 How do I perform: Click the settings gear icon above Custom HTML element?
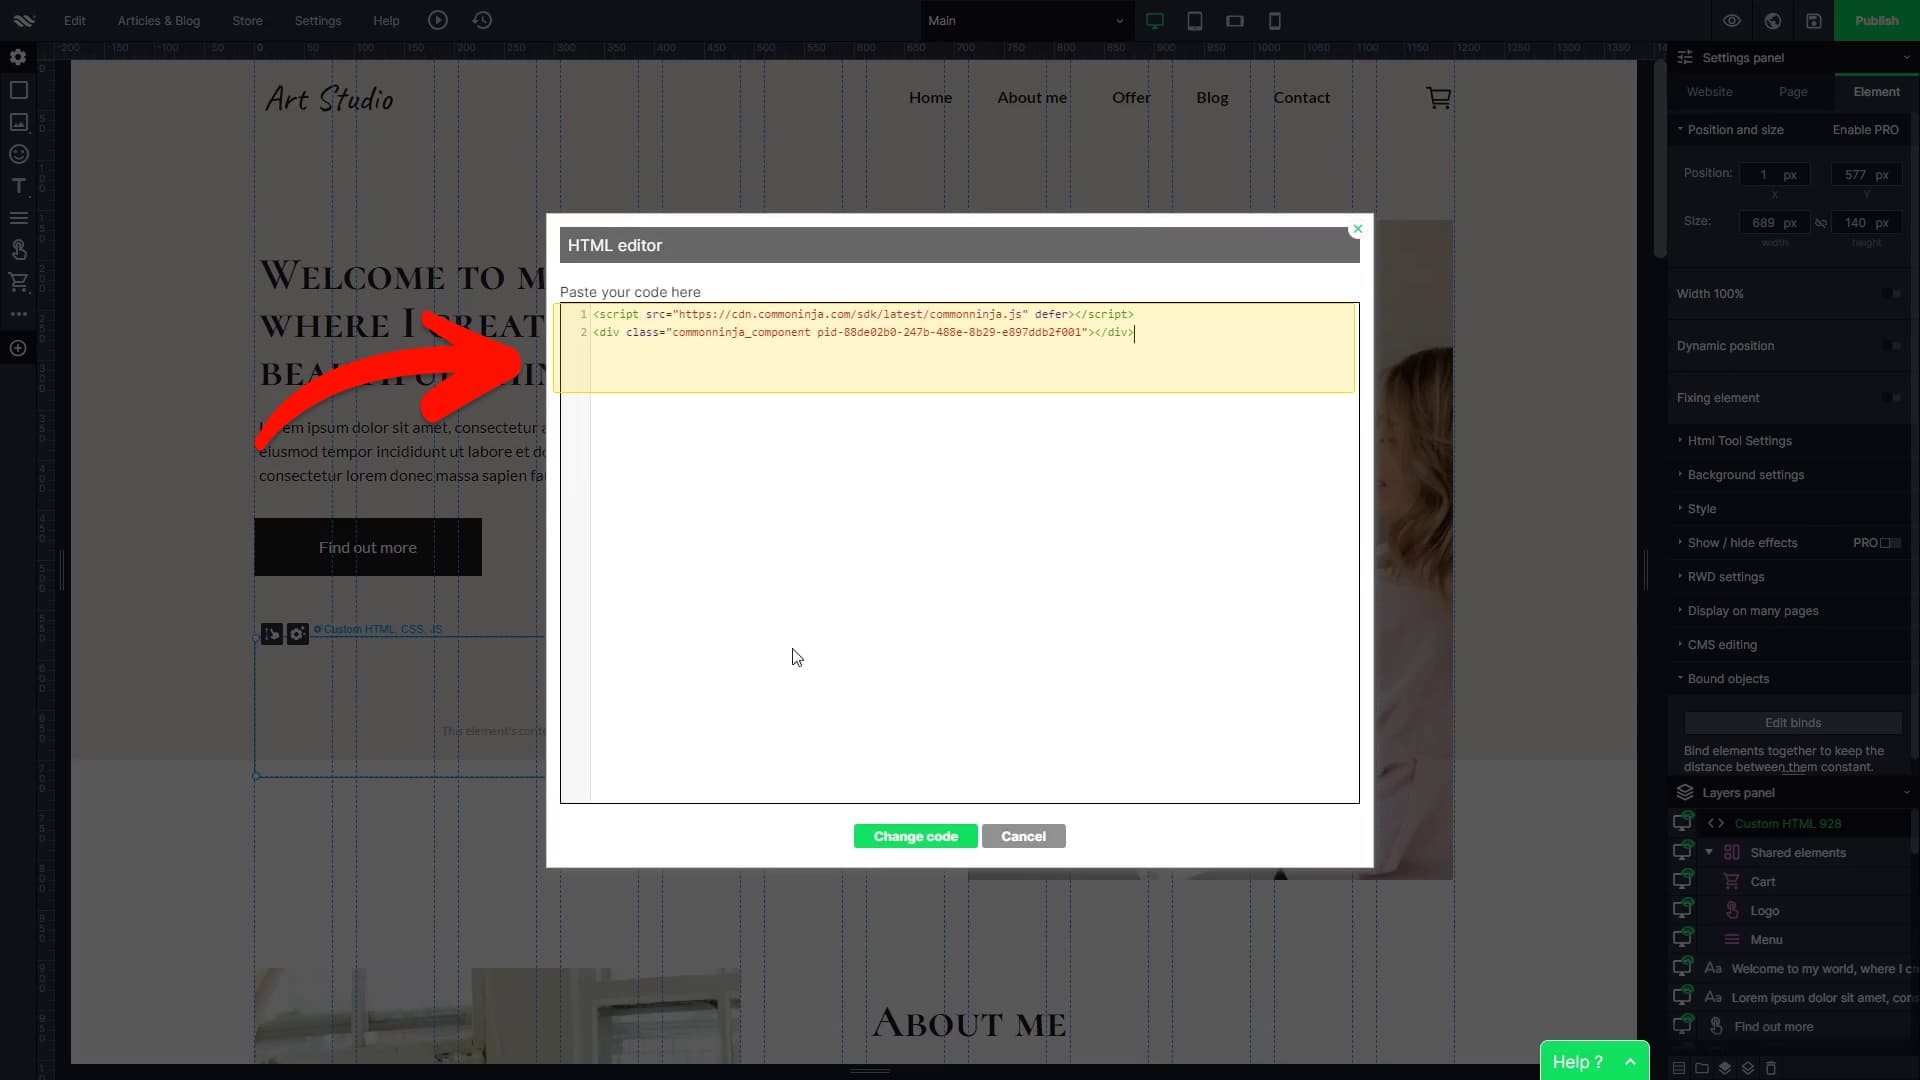pos(298,634)
